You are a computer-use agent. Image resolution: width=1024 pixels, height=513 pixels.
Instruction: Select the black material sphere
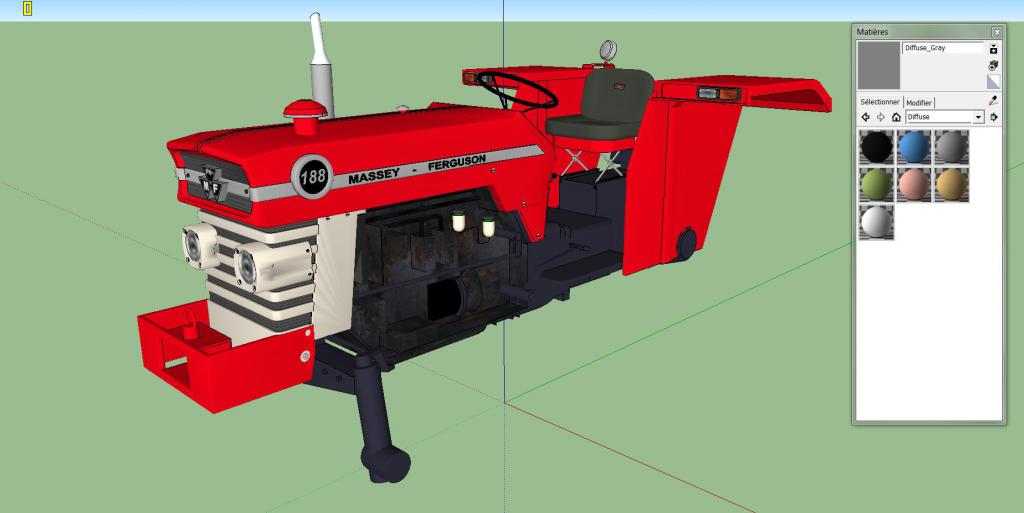pyautogui.click(x=876, y=147)
